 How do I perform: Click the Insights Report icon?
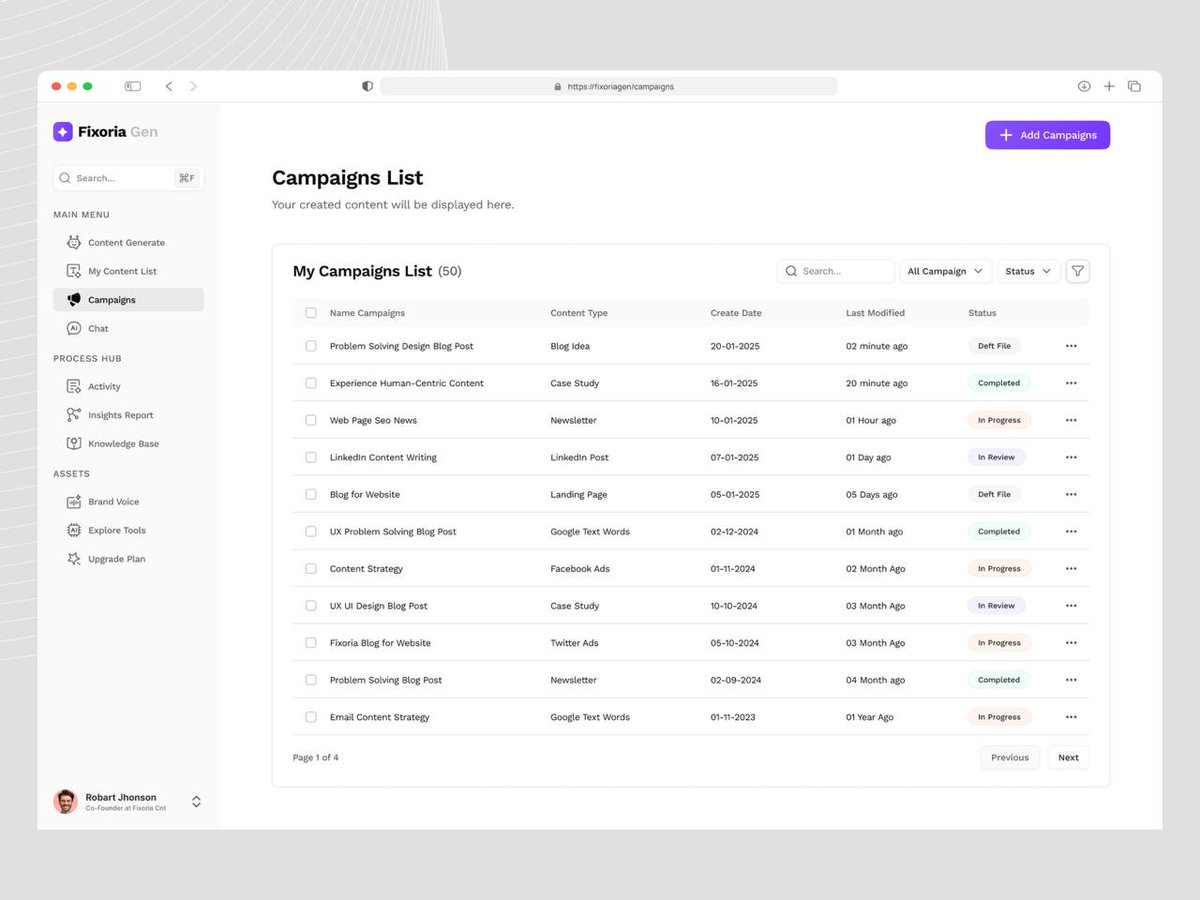coord(73,415)
